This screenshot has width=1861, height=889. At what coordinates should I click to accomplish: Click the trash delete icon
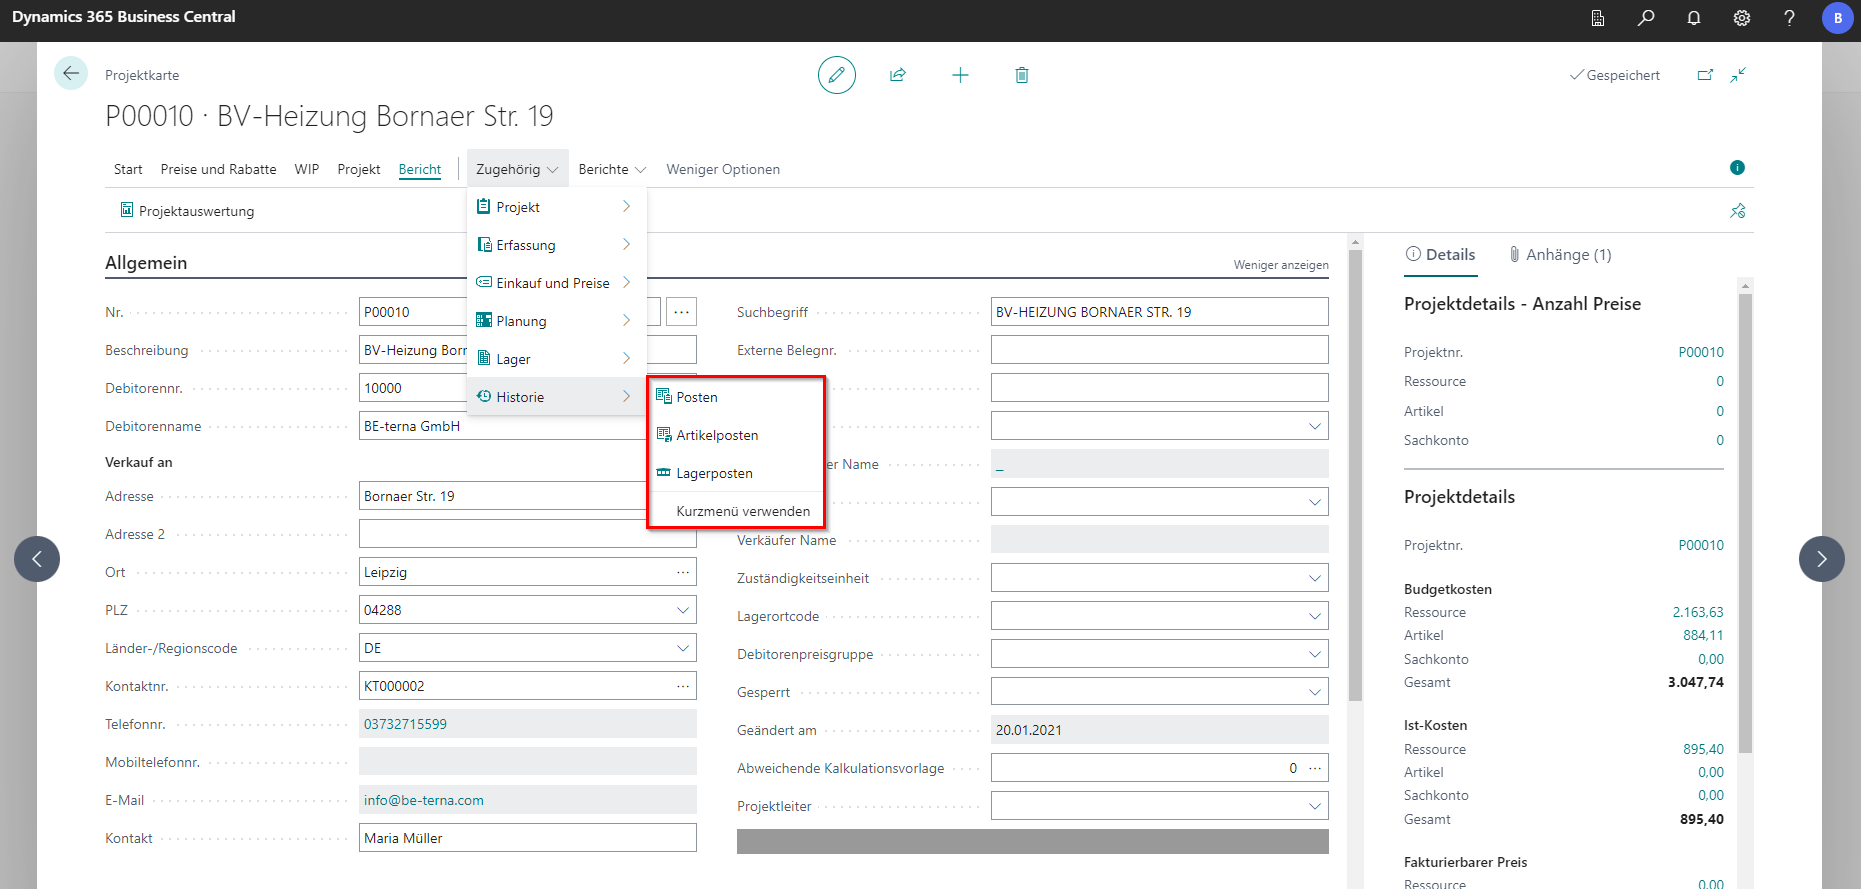coord(1021,75)
